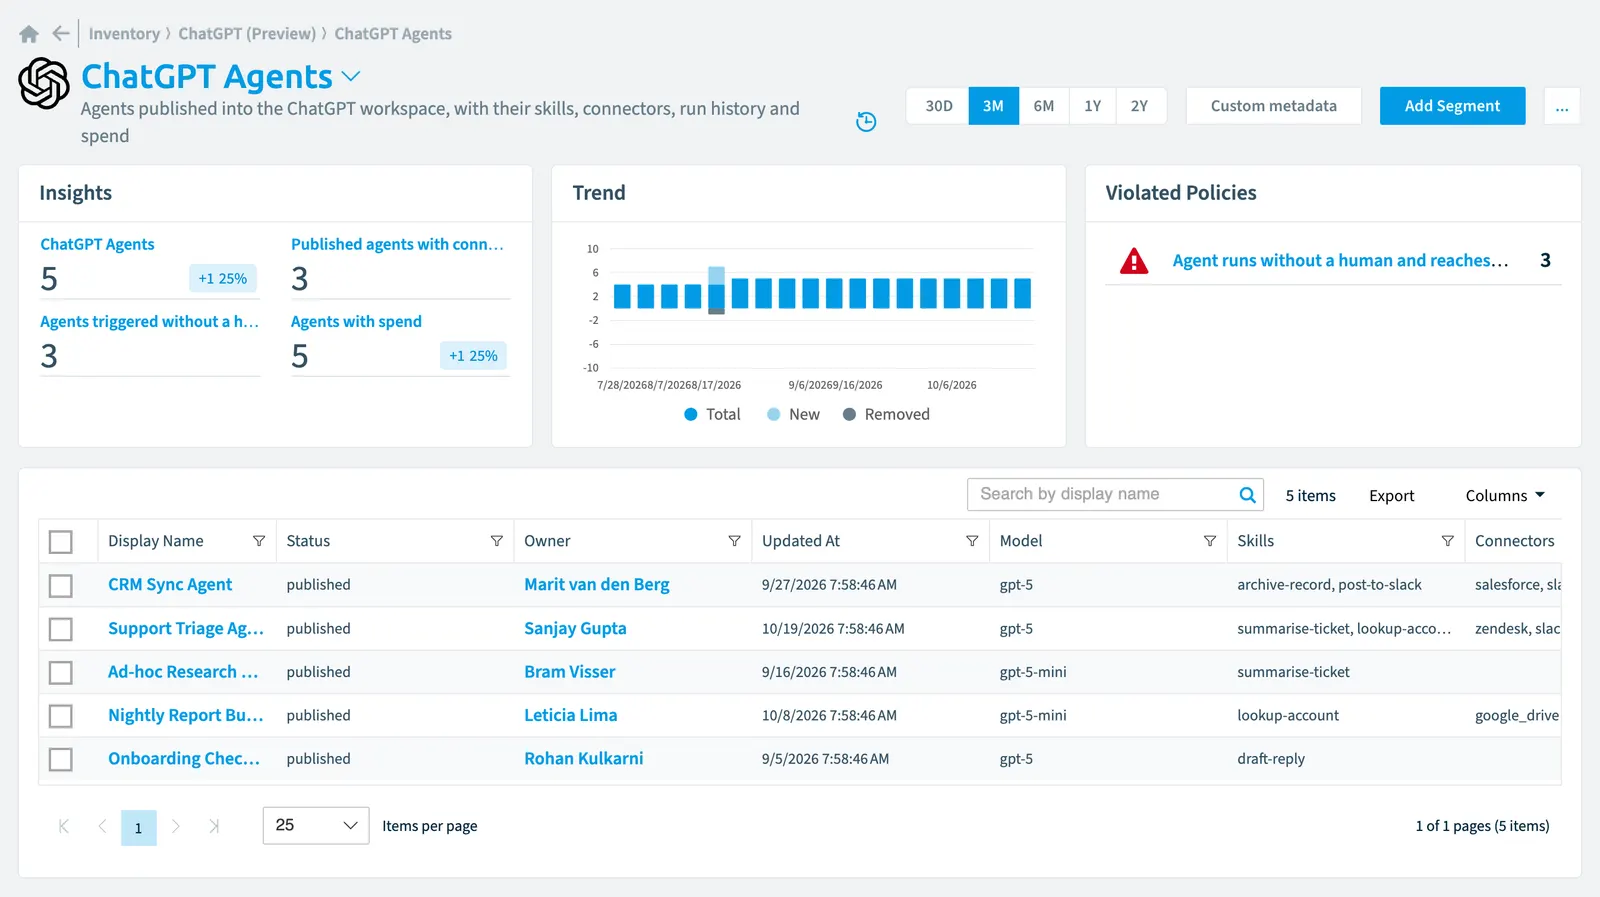
Task: Click the Custom metadata button
Action: 1274,106
